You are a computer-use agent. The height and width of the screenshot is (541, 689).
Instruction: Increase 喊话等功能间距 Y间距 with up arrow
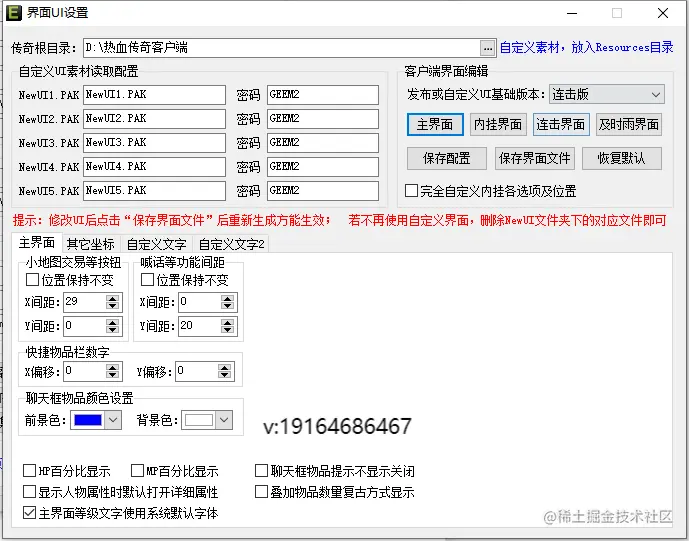[x=227, y=323]
